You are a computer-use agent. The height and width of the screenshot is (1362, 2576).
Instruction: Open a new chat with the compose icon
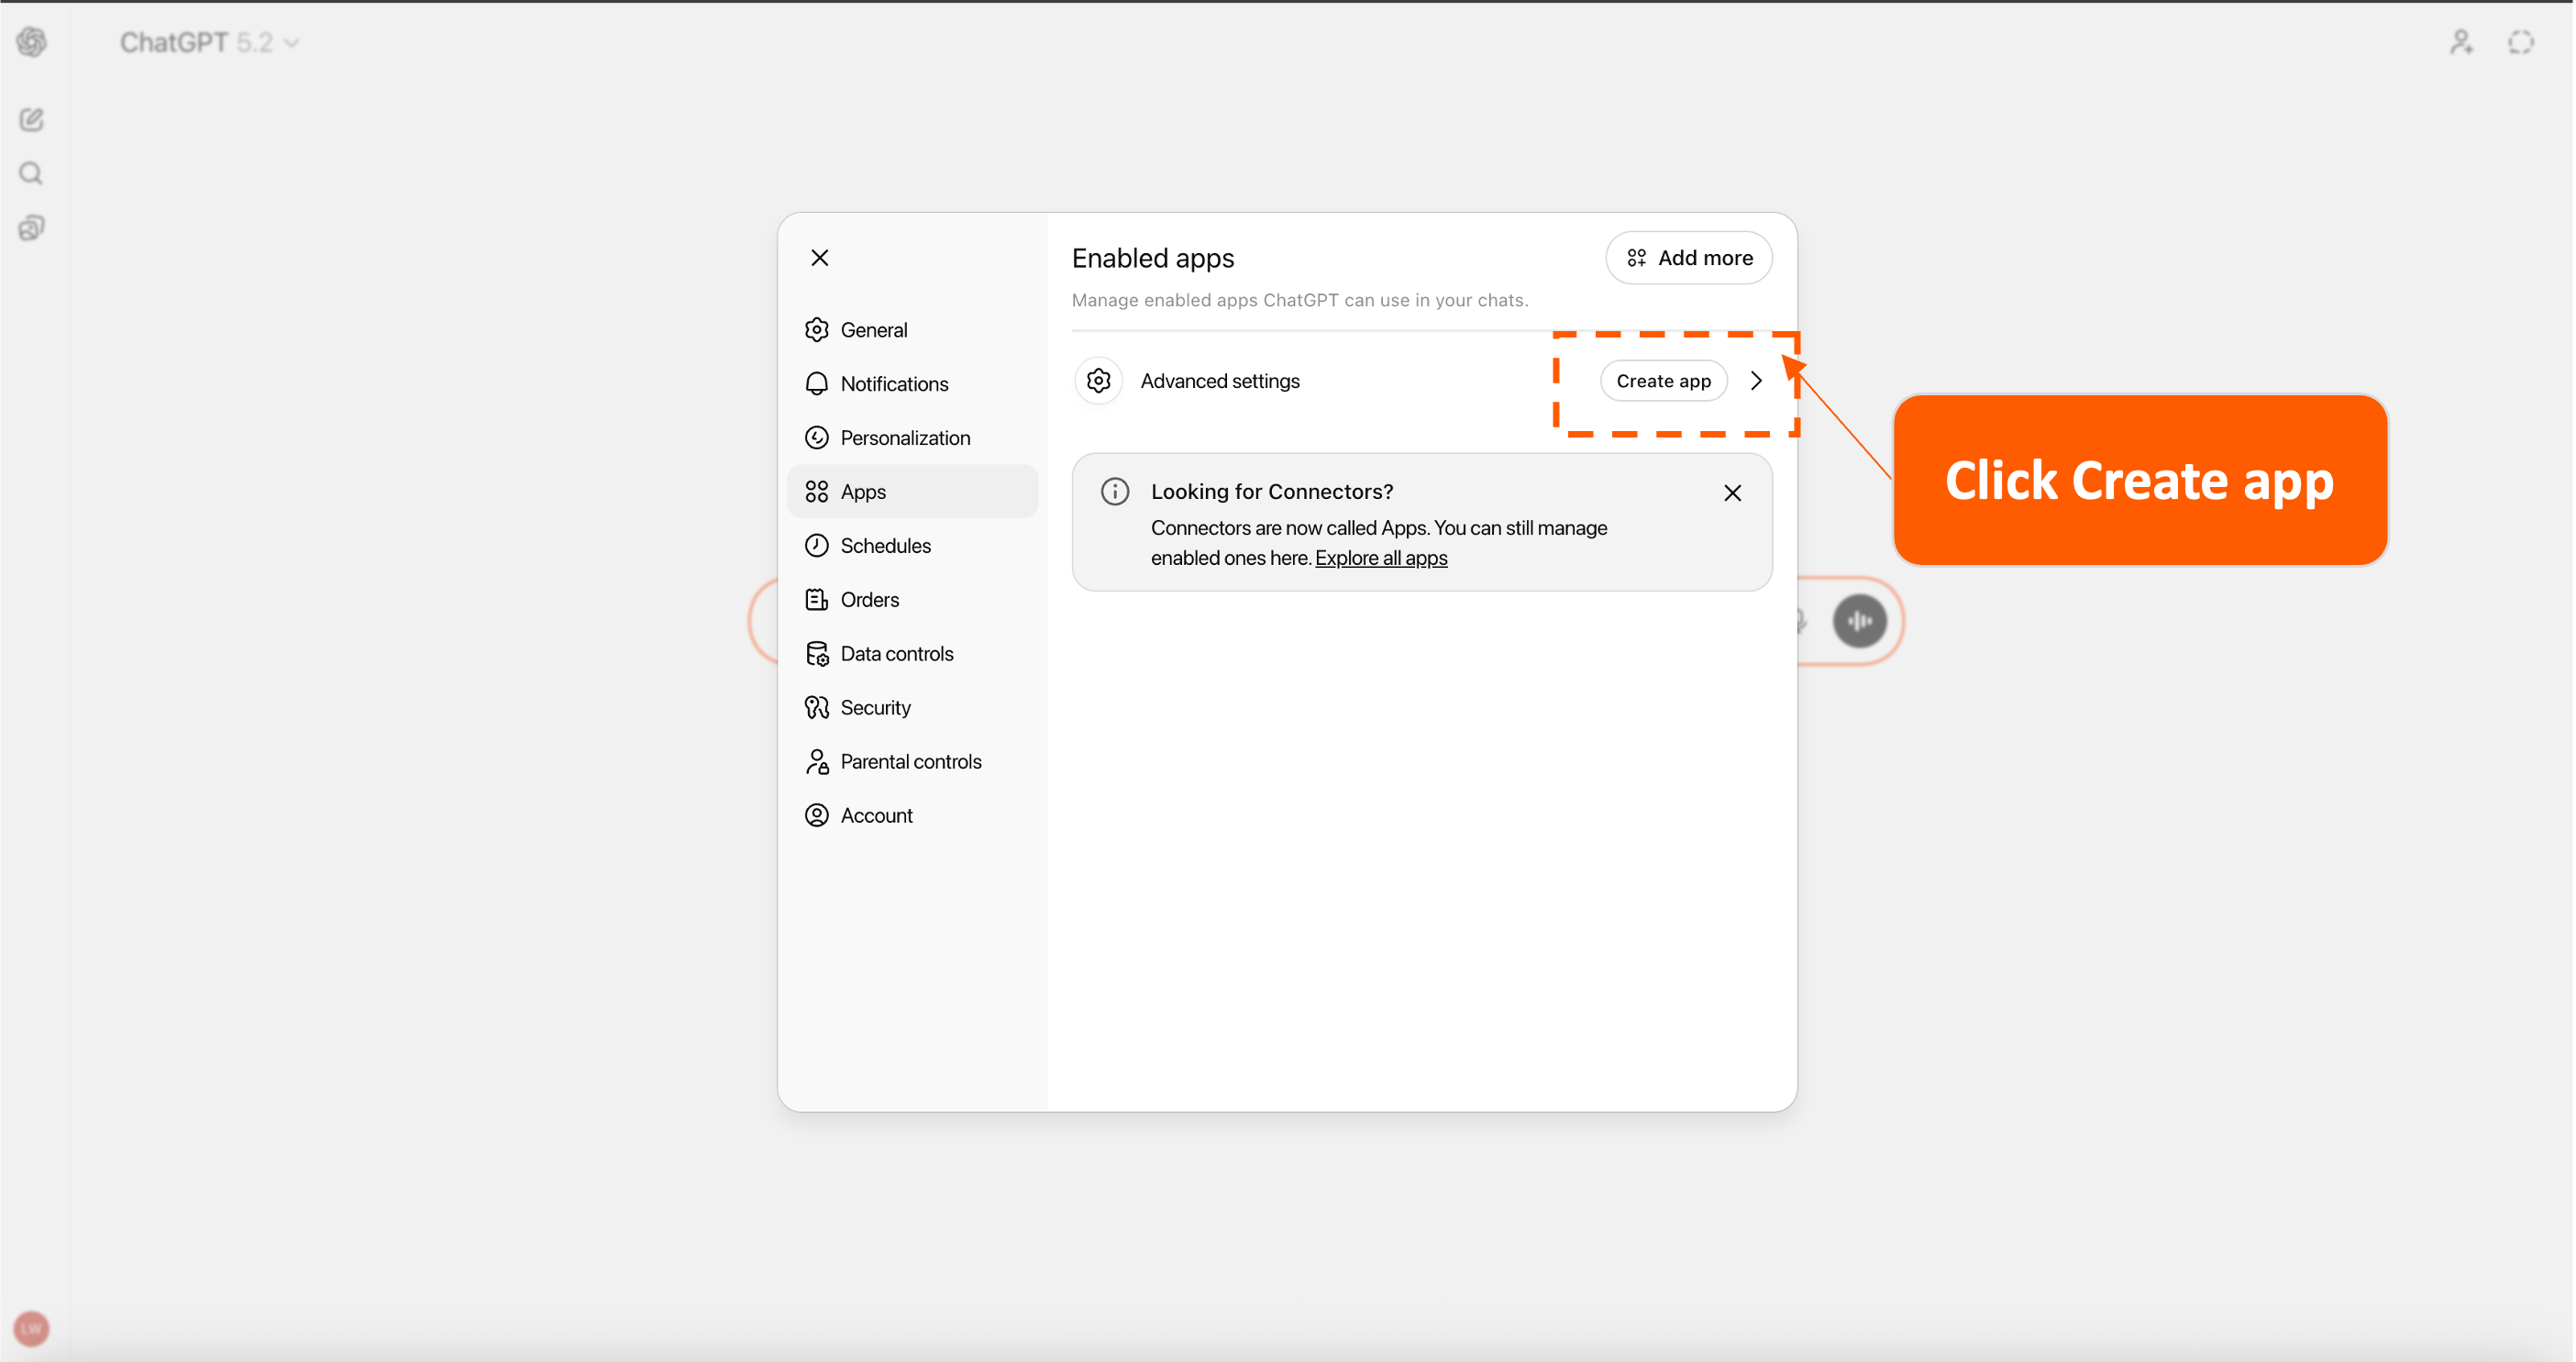[31, 119]
